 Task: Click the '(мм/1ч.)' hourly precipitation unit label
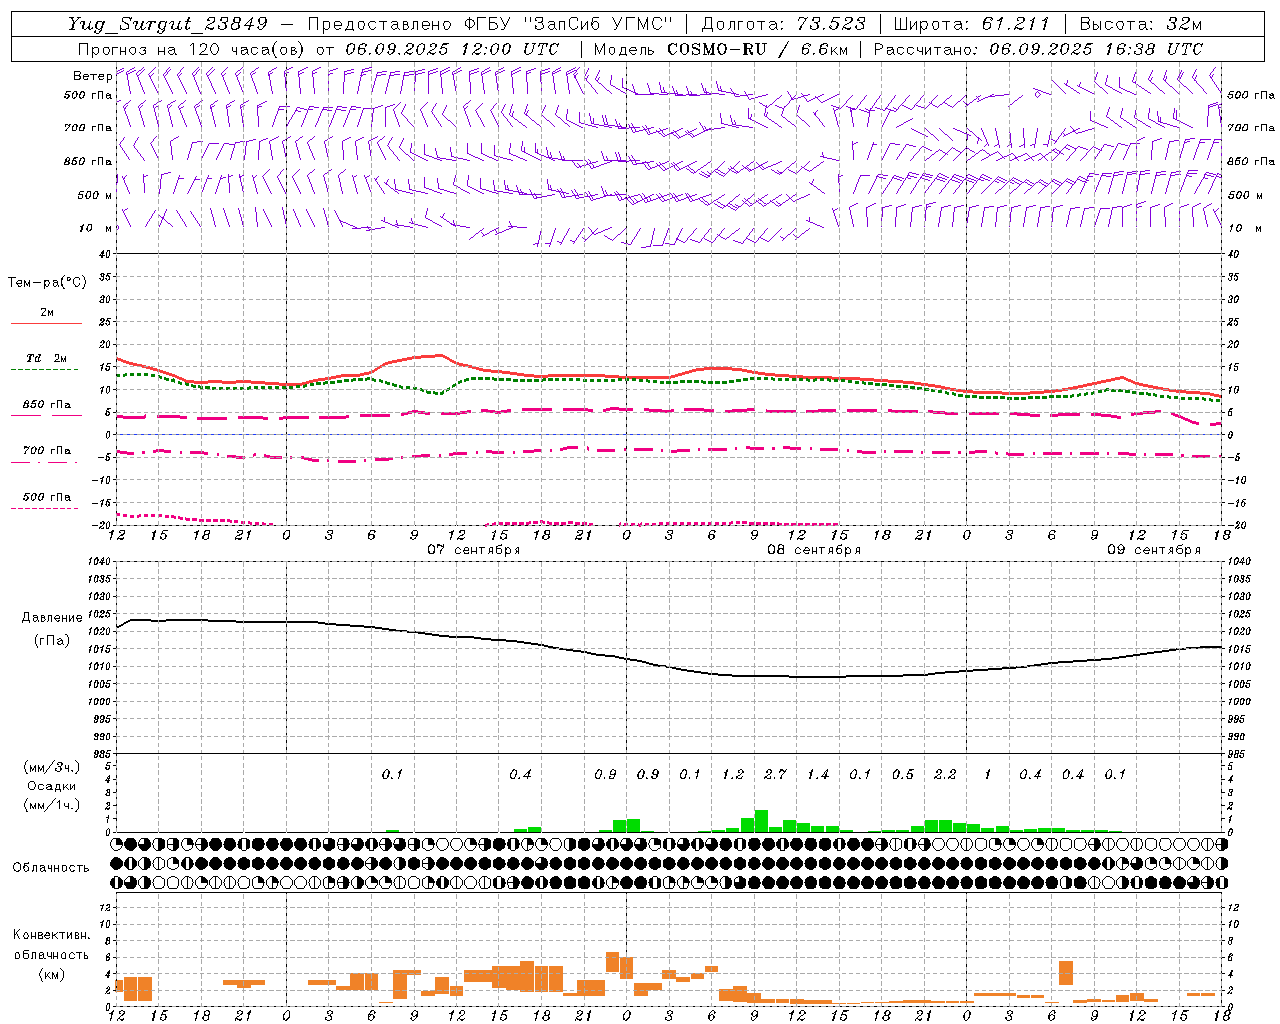pyautogui.click(x=52, y=806)
